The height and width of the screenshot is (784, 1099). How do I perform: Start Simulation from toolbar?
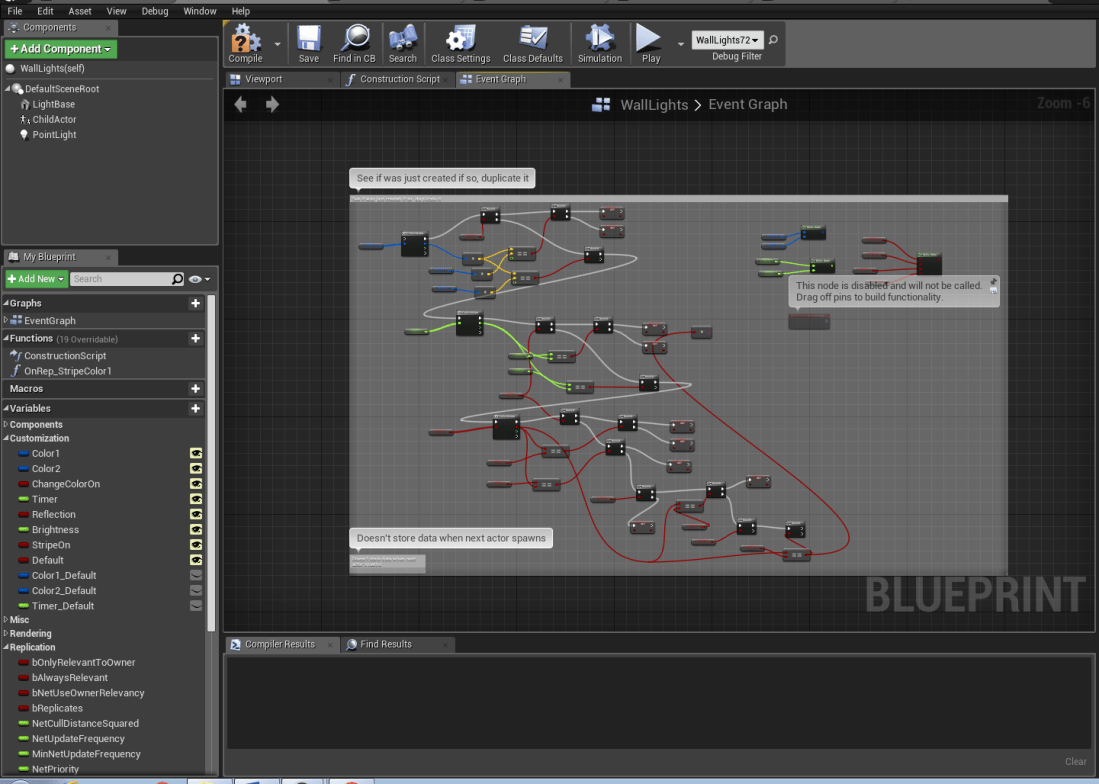(600, 41)
